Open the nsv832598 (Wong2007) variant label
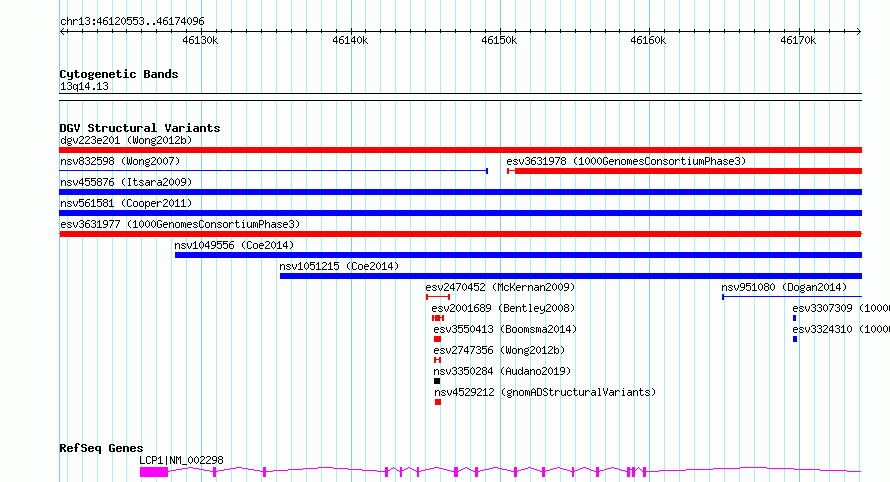This screenshot has height=482, width=890. (x=120, y=161)
